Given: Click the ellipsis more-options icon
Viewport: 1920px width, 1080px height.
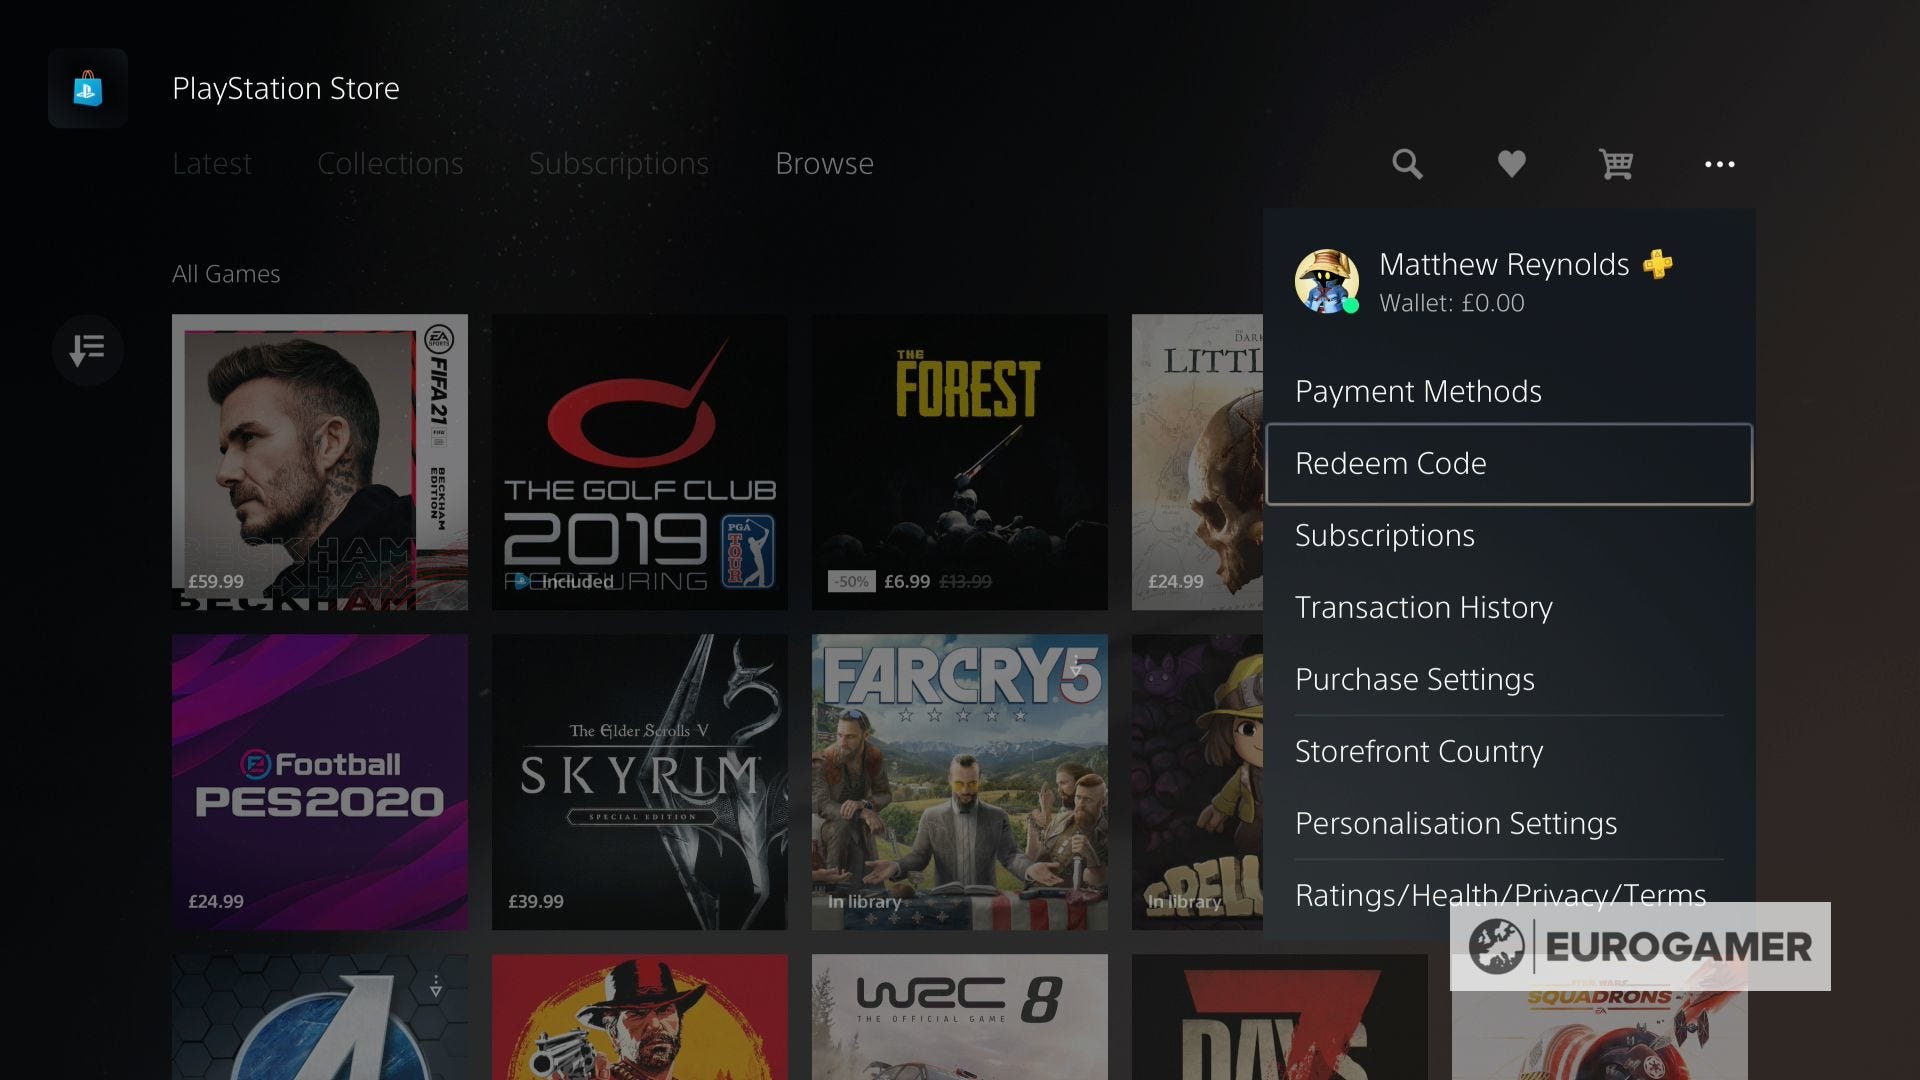Looking at the screenshot, I should pyautogui.click(x=1718, y=164).
